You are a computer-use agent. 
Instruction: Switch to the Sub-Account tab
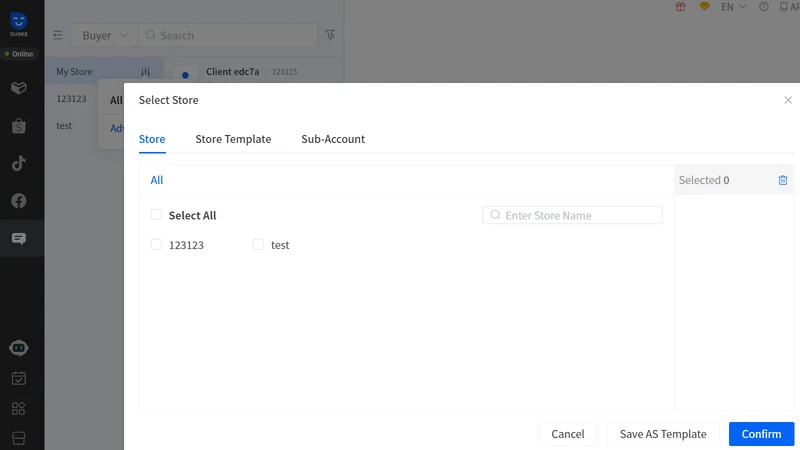[x=333, y=139]
